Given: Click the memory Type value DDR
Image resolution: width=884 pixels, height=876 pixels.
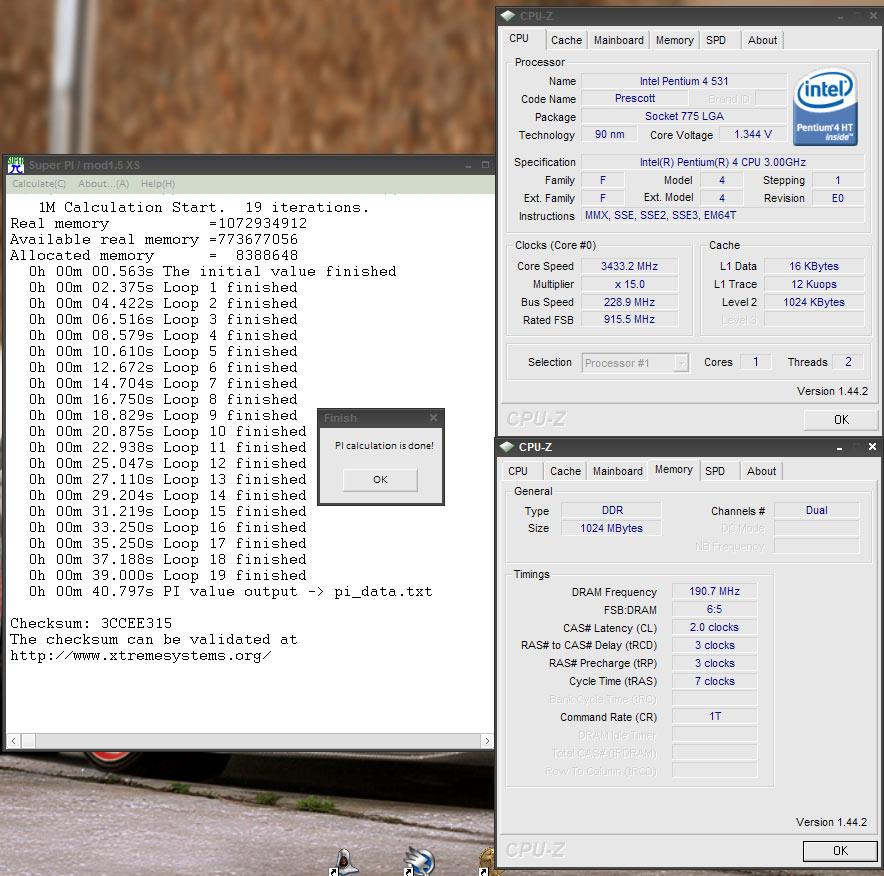Looking at the screenshot, I should pyautogui.click(x=612, y=510).
